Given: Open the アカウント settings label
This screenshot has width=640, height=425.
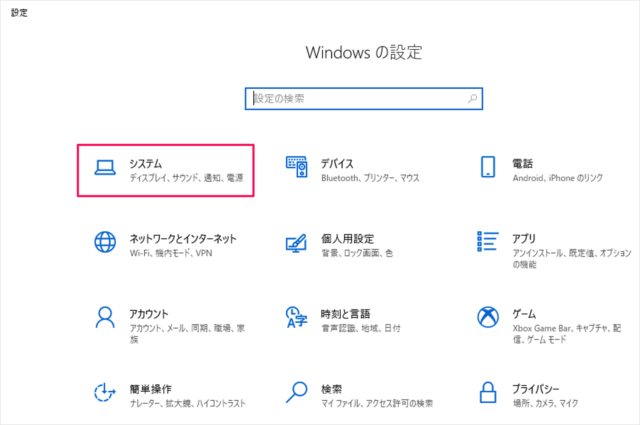Looking at the screenshot, I should pos(149,314).
